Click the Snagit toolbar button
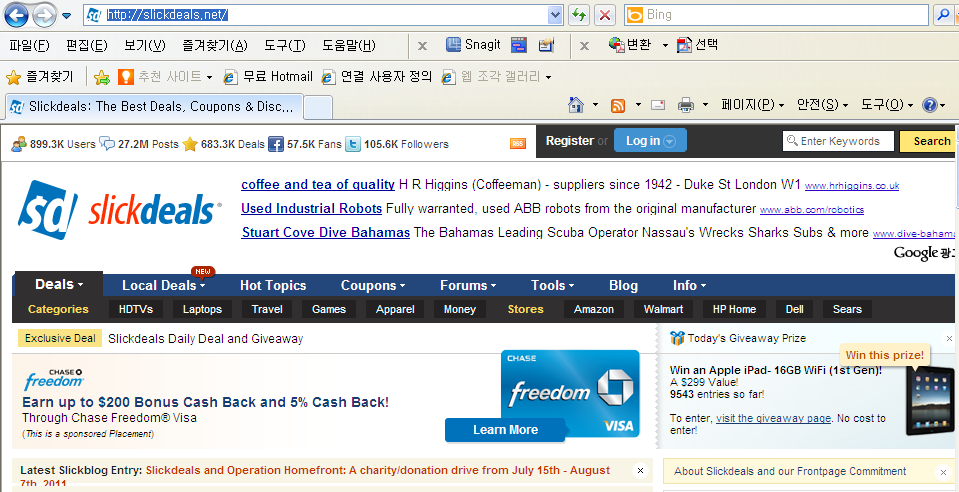 point(473,45)
